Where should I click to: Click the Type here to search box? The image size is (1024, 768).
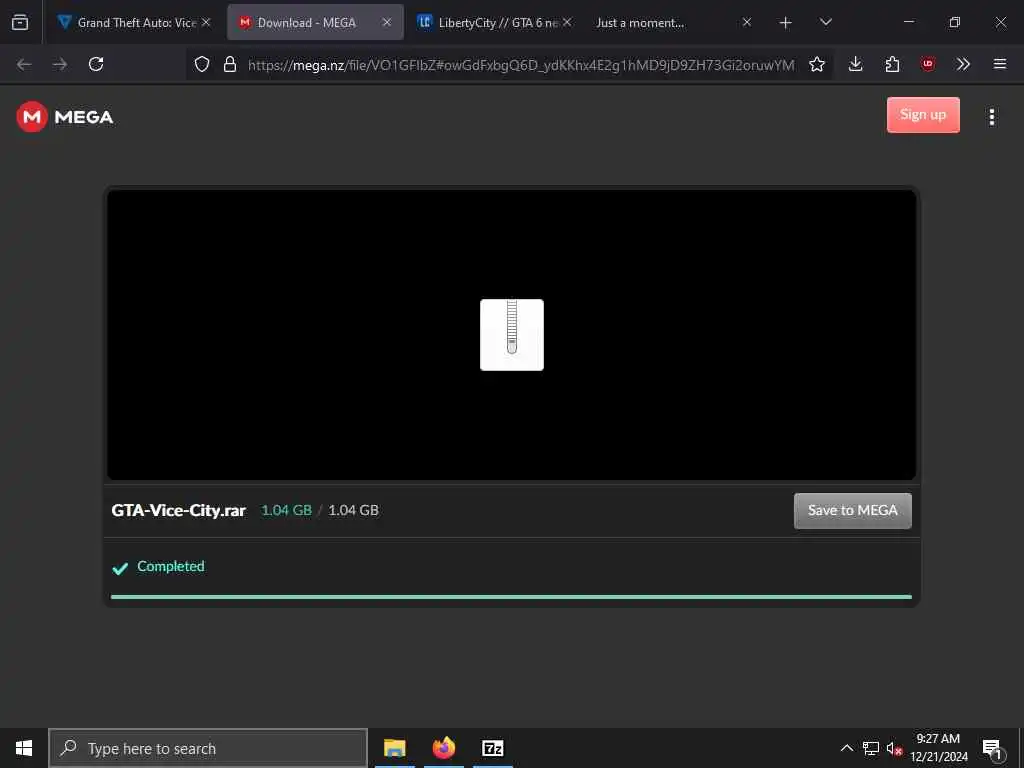point(208,748)
